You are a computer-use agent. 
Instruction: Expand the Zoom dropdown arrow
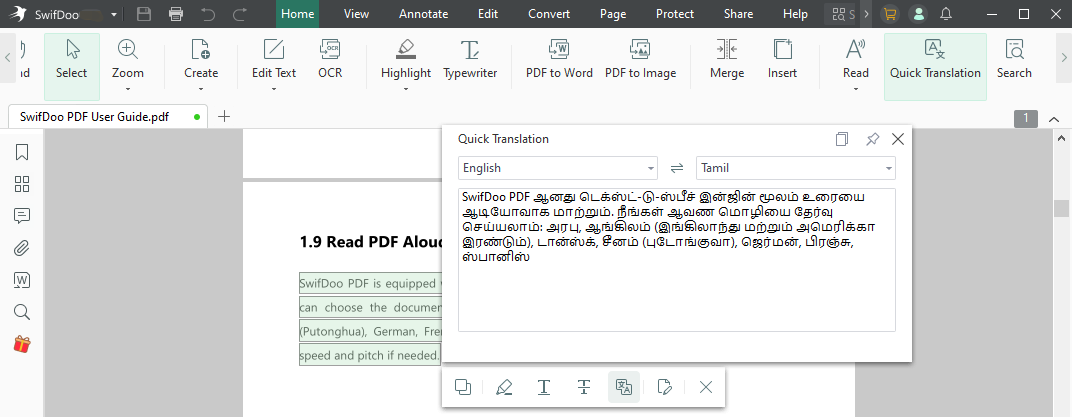(x=128, y=89)
